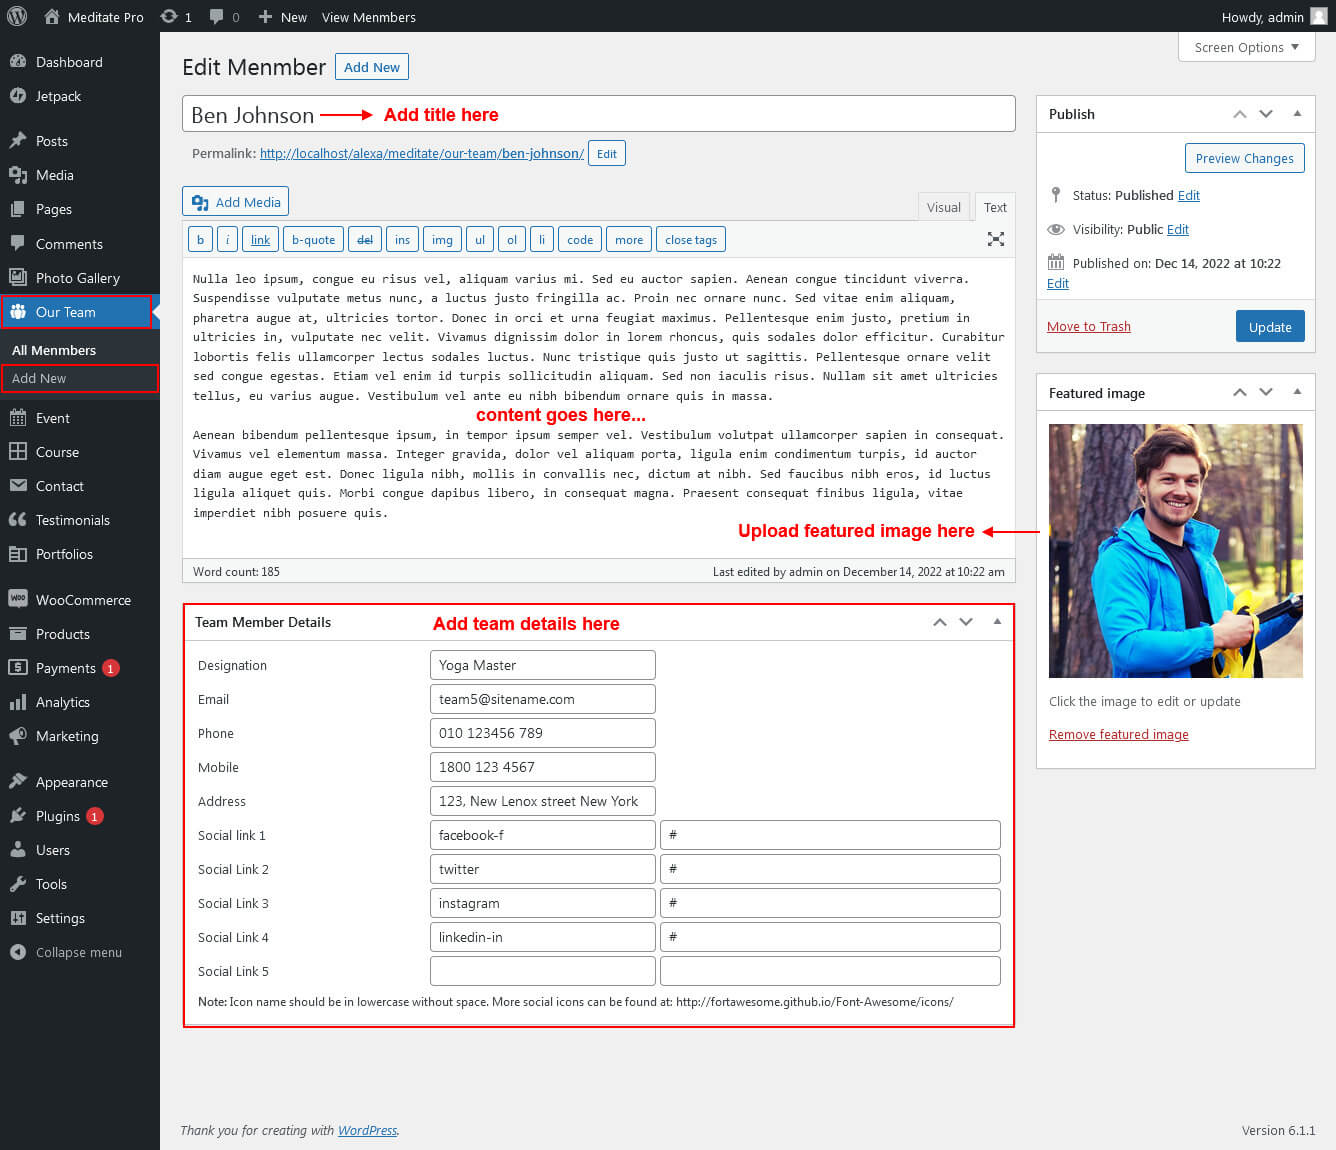
Task: Edit the Published status link
Action: pyautogui.click(x=1188, y=195)
